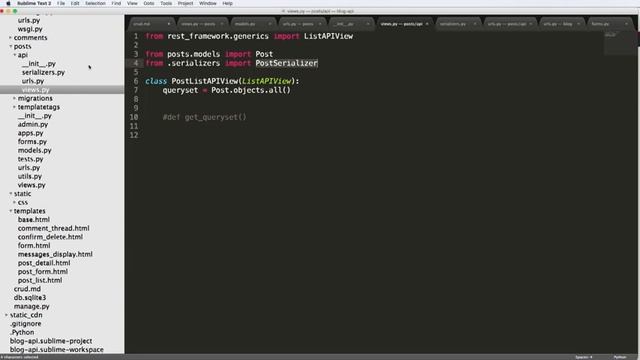Open the Apple menu
This screenshot has width=640, height=360.
tap(8, 3)
